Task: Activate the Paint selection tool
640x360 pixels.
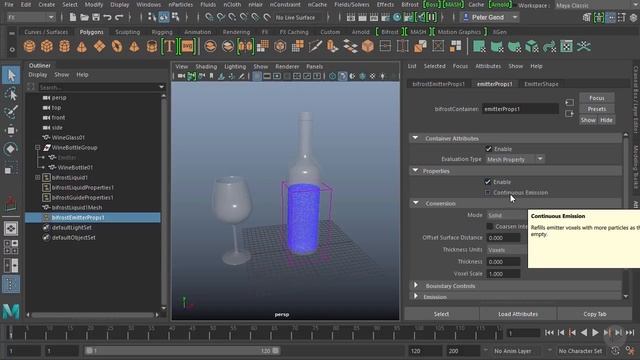Action: click(x=11, y=112)
